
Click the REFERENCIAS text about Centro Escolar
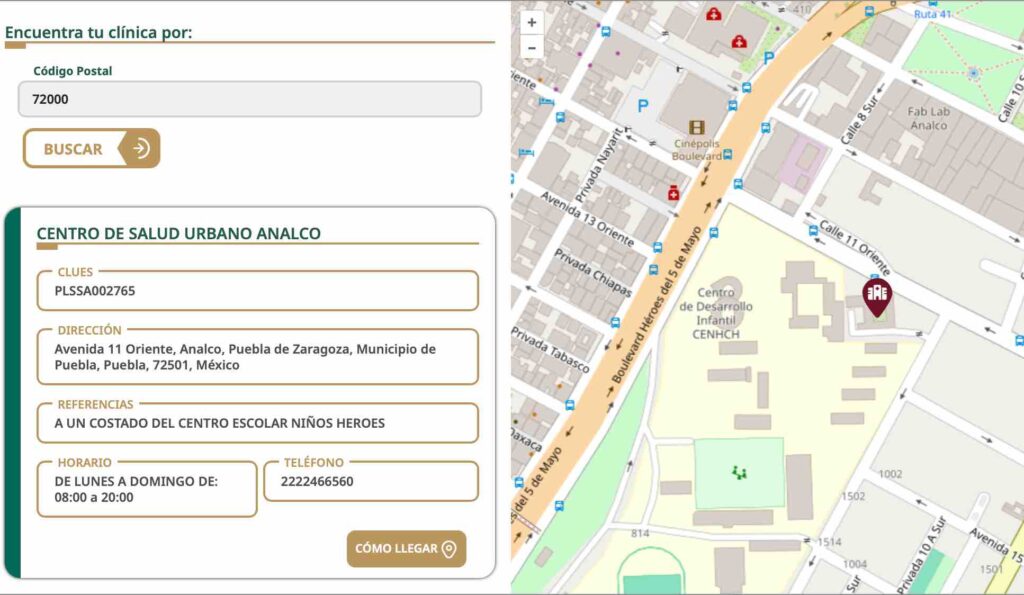219,423
